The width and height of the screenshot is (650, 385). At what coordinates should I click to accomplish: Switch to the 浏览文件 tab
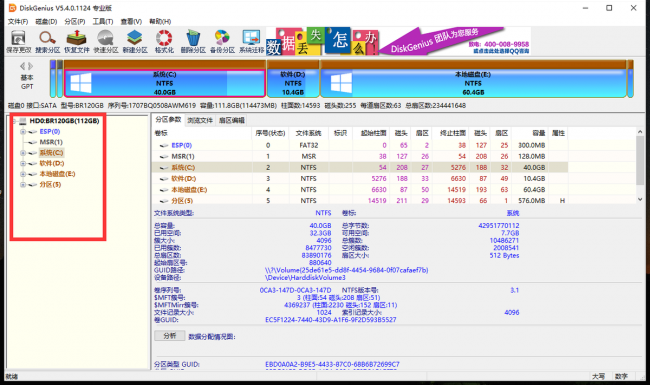200,120
